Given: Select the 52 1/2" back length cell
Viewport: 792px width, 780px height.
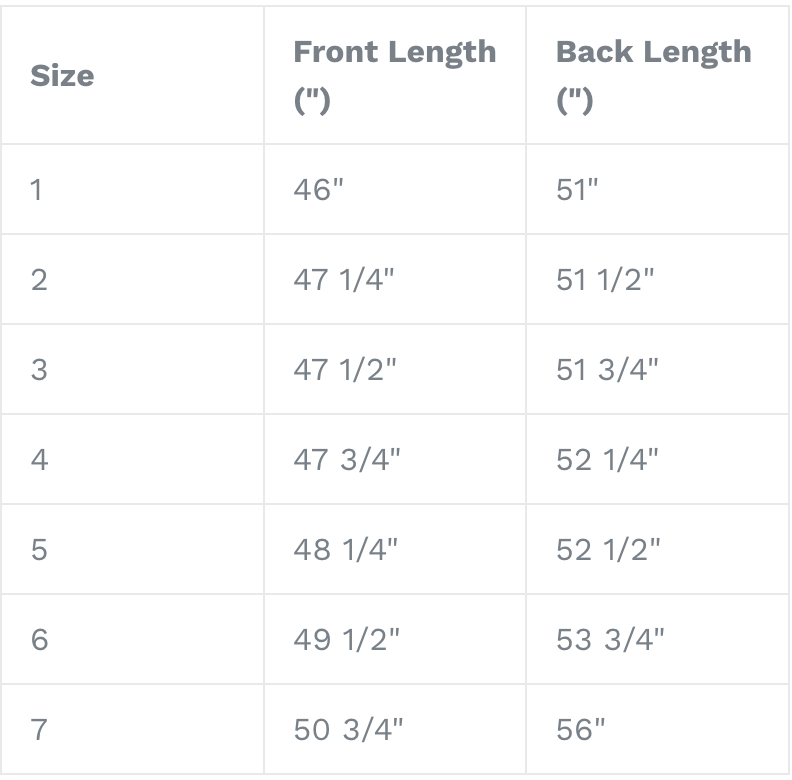Looking at the screenshot, I should [x=607, y=549].
